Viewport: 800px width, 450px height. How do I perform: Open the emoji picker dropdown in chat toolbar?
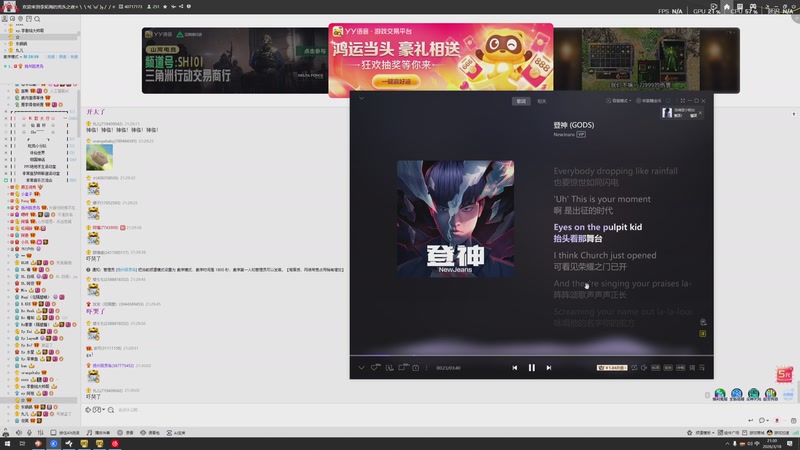(98, 410)
